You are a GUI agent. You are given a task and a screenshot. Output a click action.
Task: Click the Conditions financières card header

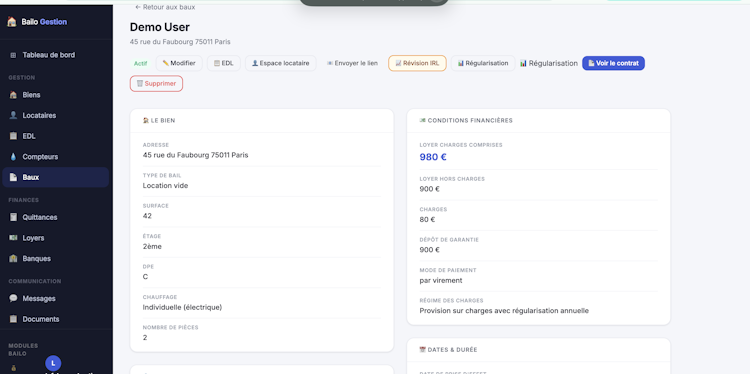539,121
